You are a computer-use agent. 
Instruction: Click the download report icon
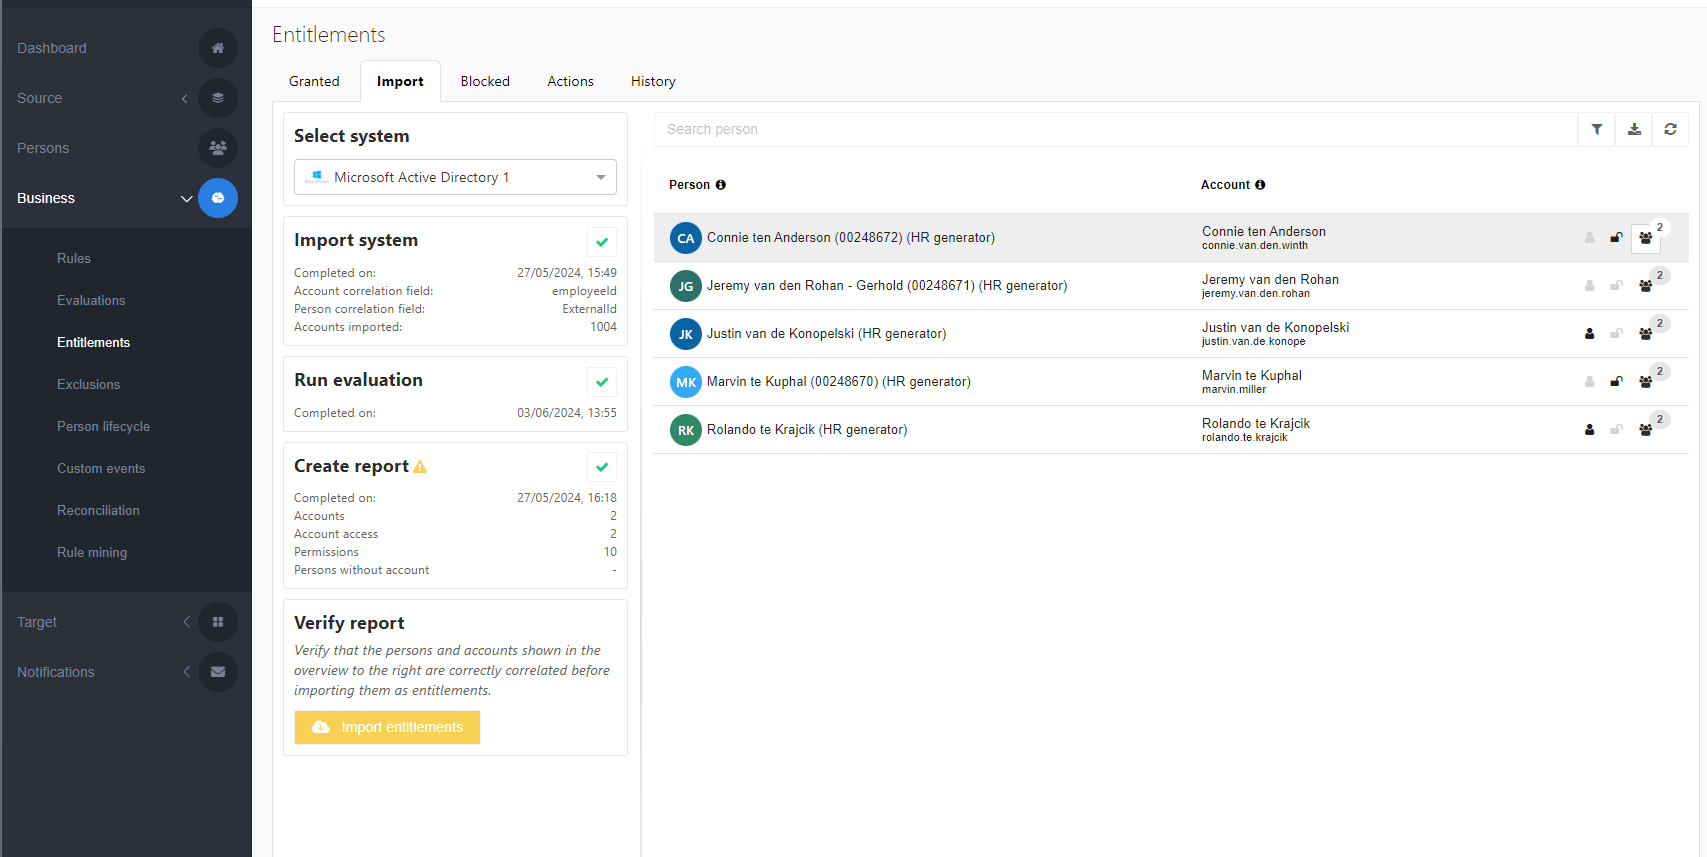(x=1634, y=129)
